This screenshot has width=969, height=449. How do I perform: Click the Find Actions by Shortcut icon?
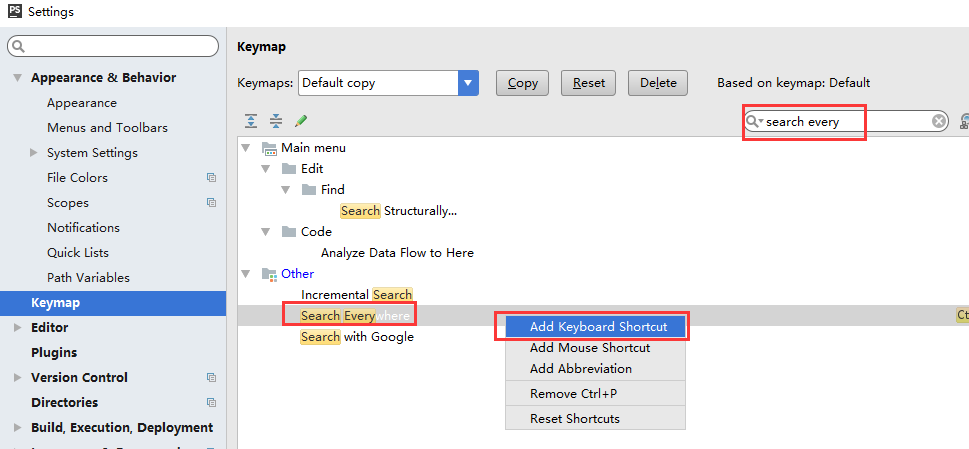[x=964, y=121]
